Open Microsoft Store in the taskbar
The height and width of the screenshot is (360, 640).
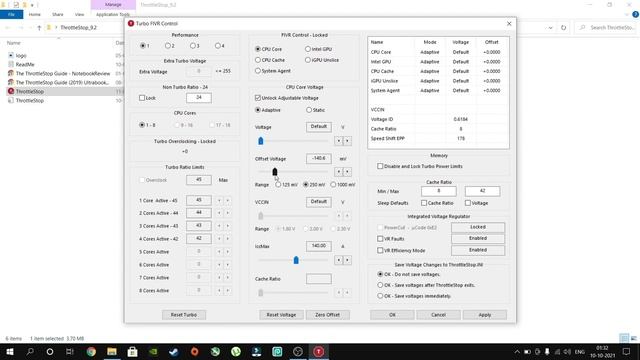click(132, 351)
